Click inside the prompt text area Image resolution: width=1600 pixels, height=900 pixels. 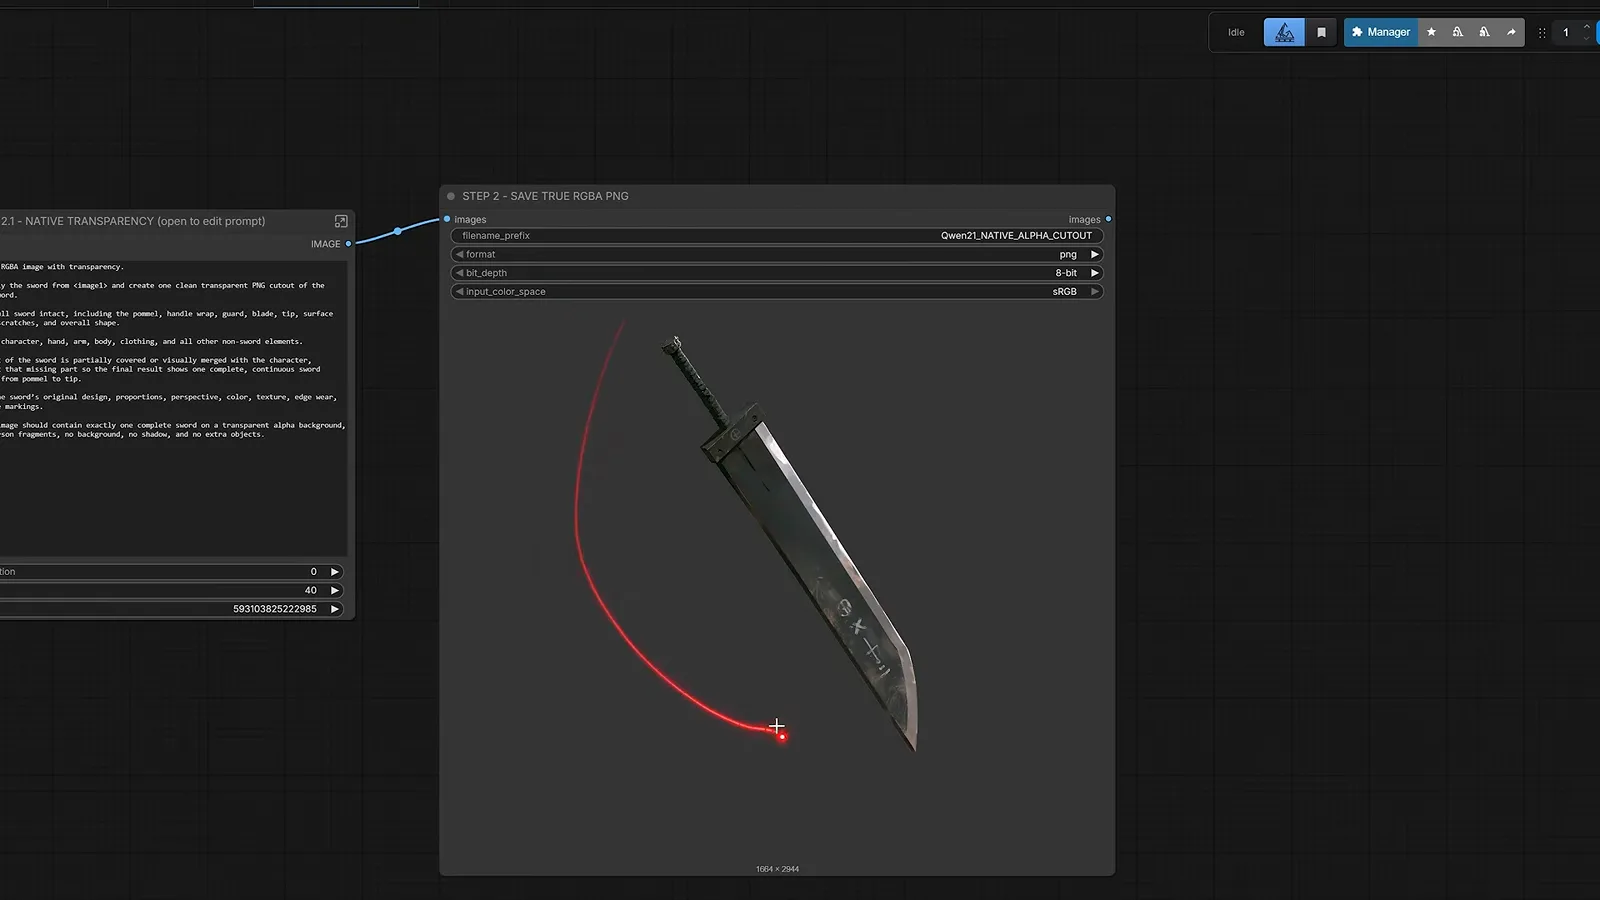pos(173,408)
